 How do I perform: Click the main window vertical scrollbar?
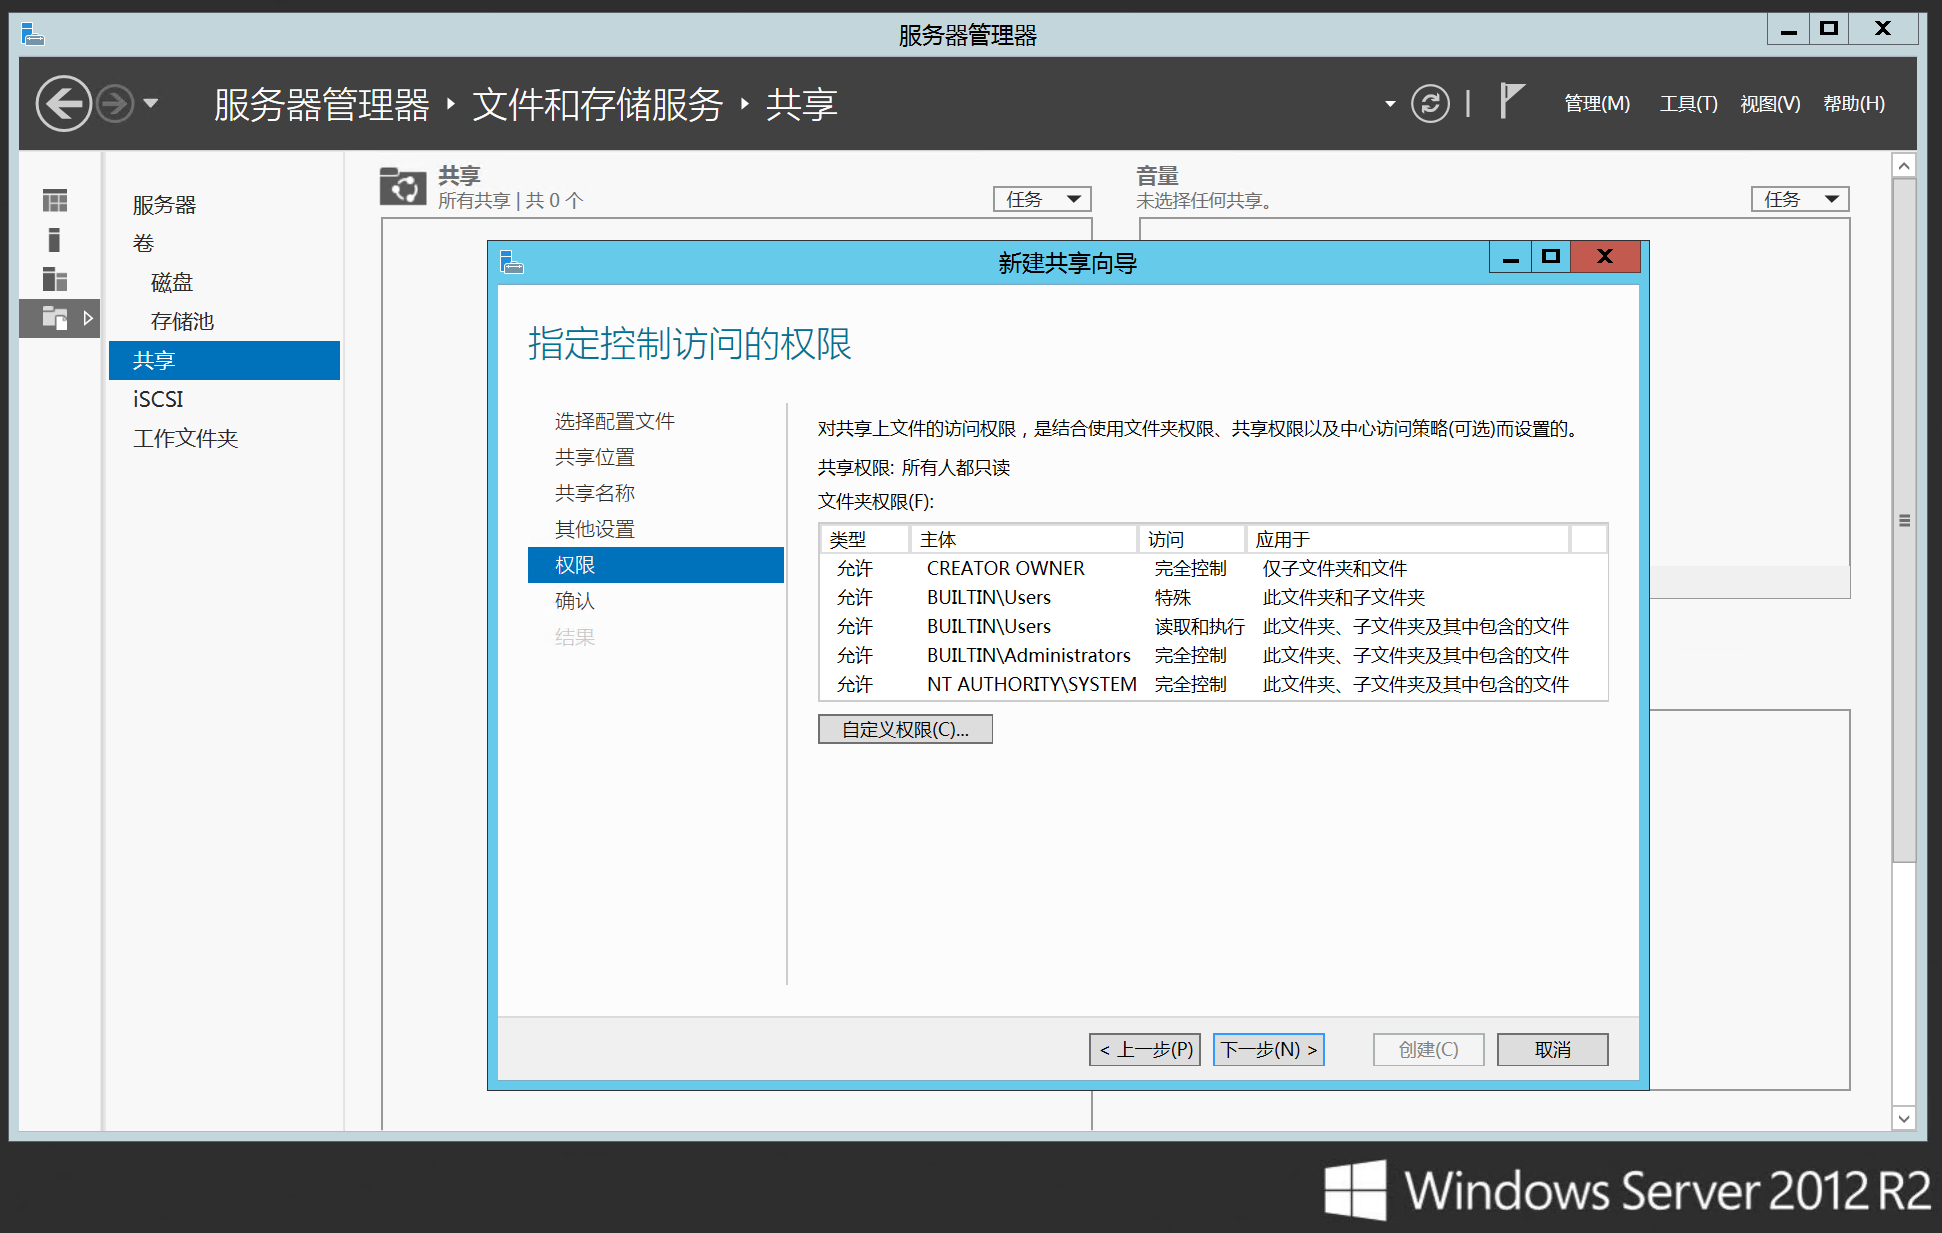pyautogui.click(x=1904, y=520)
